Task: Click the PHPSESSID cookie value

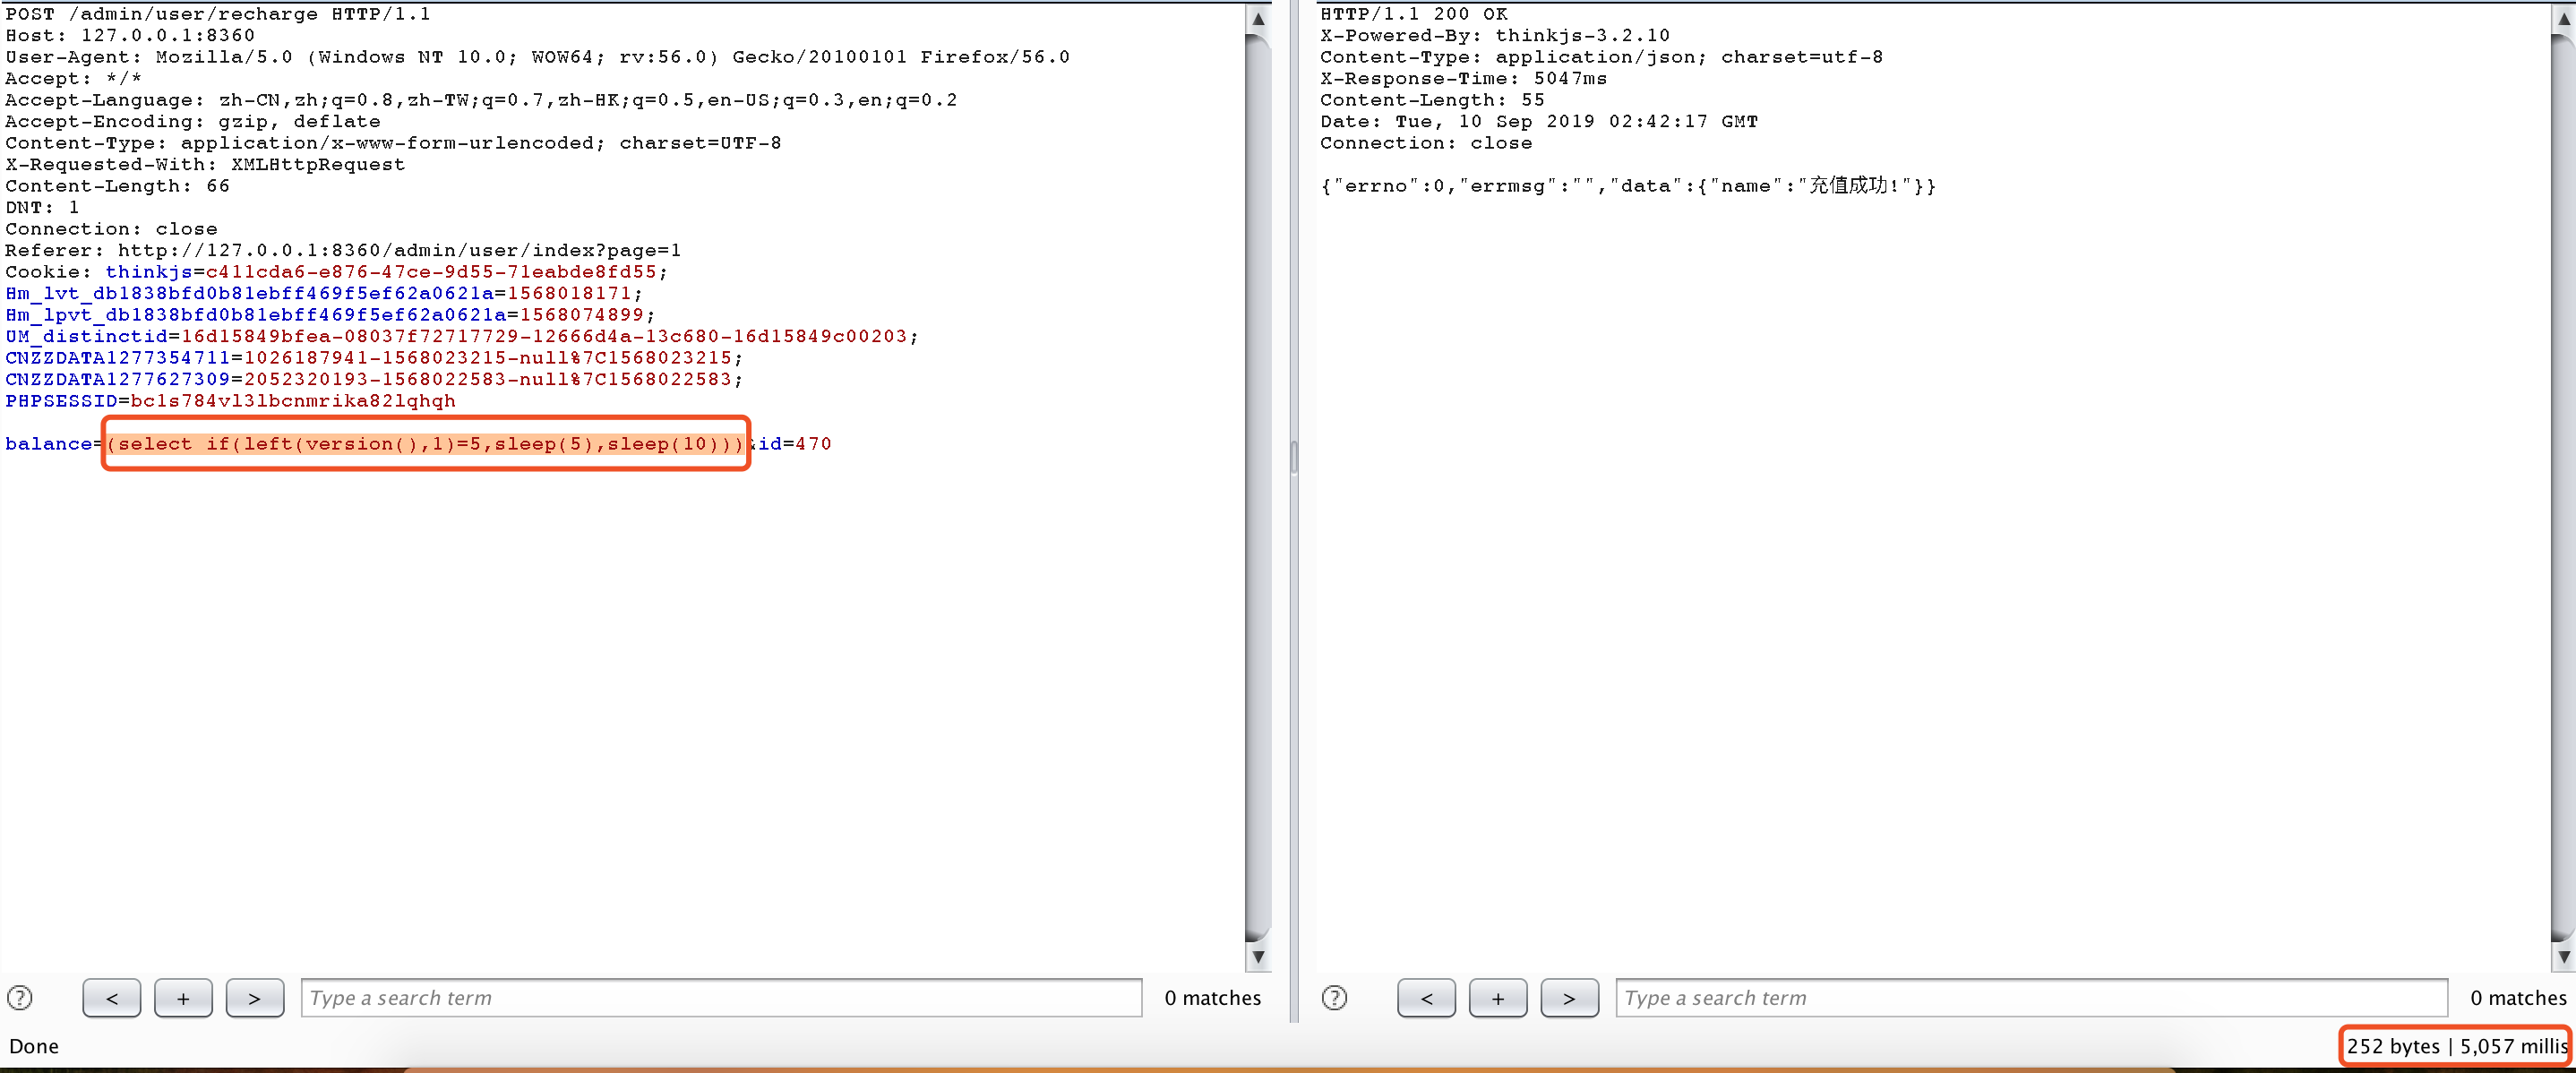Action: [x=292, y=401]
